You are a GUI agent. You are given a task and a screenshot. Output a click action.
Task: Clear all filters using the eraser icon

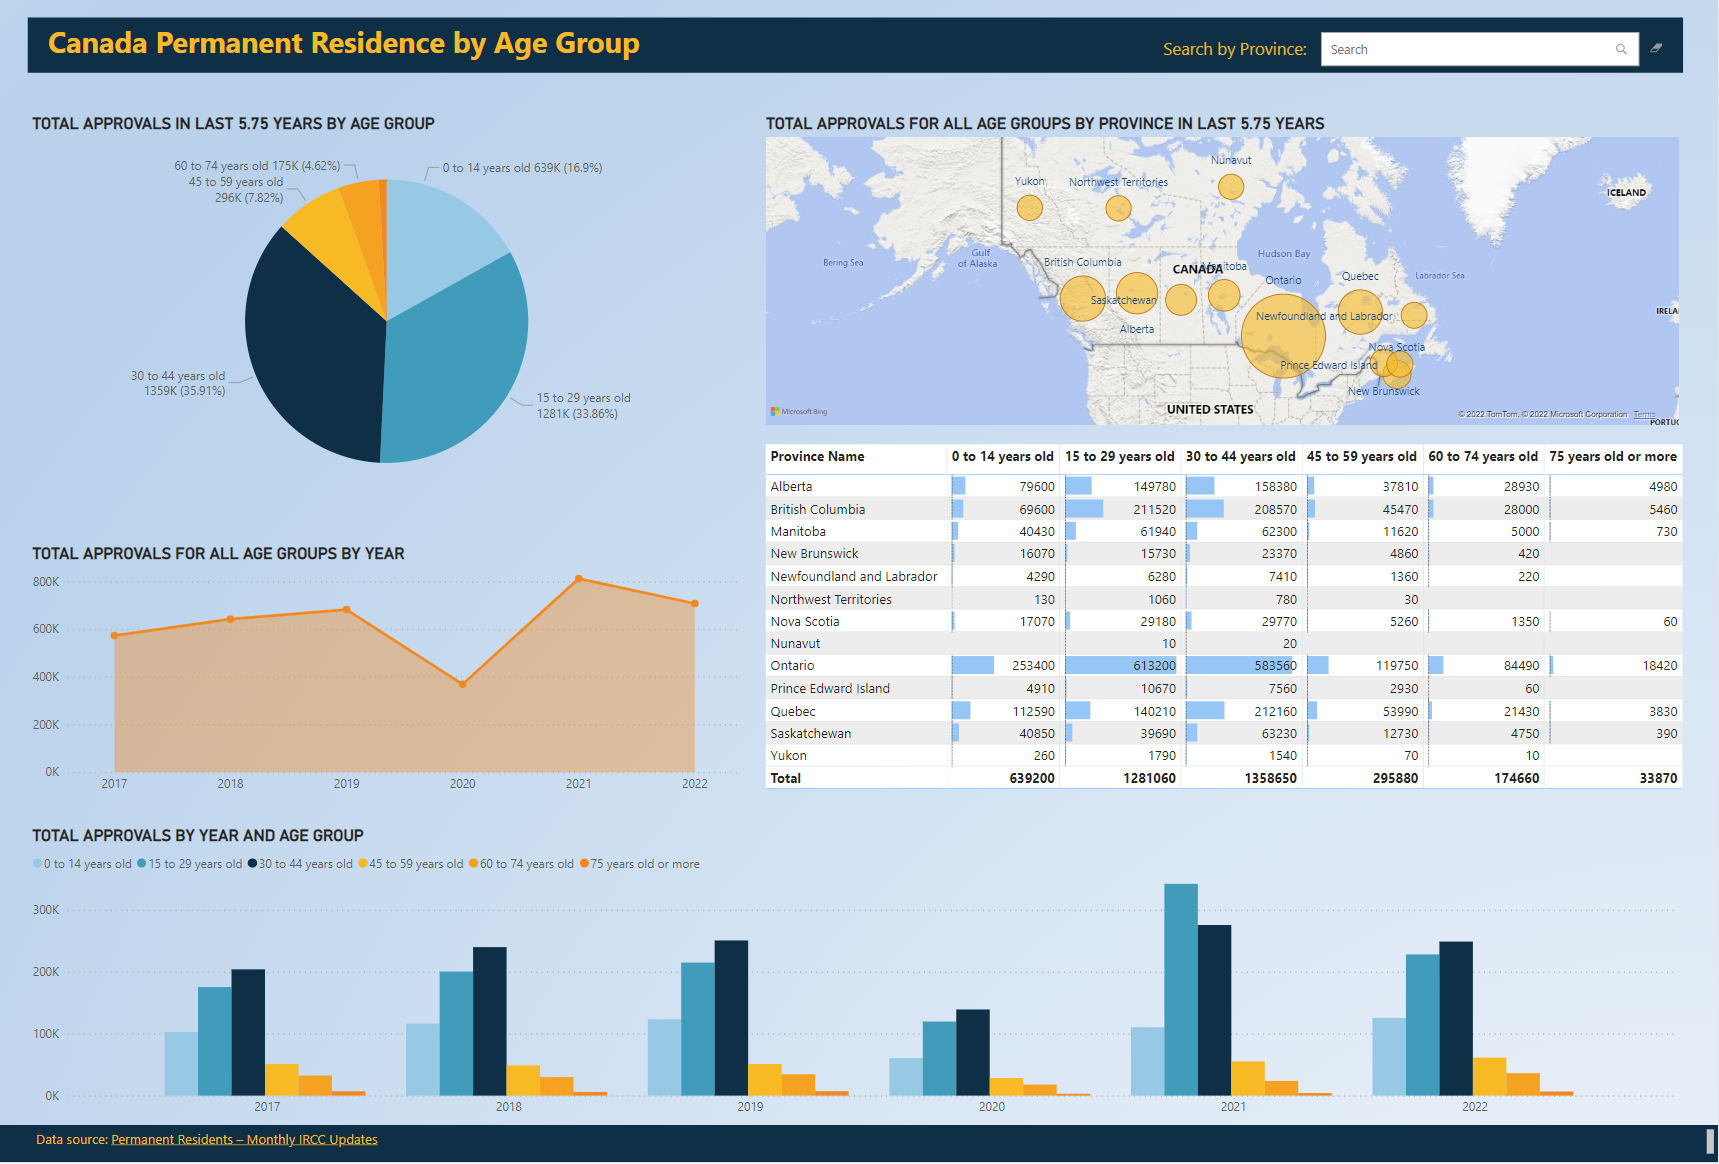(x=1657, y=48)
